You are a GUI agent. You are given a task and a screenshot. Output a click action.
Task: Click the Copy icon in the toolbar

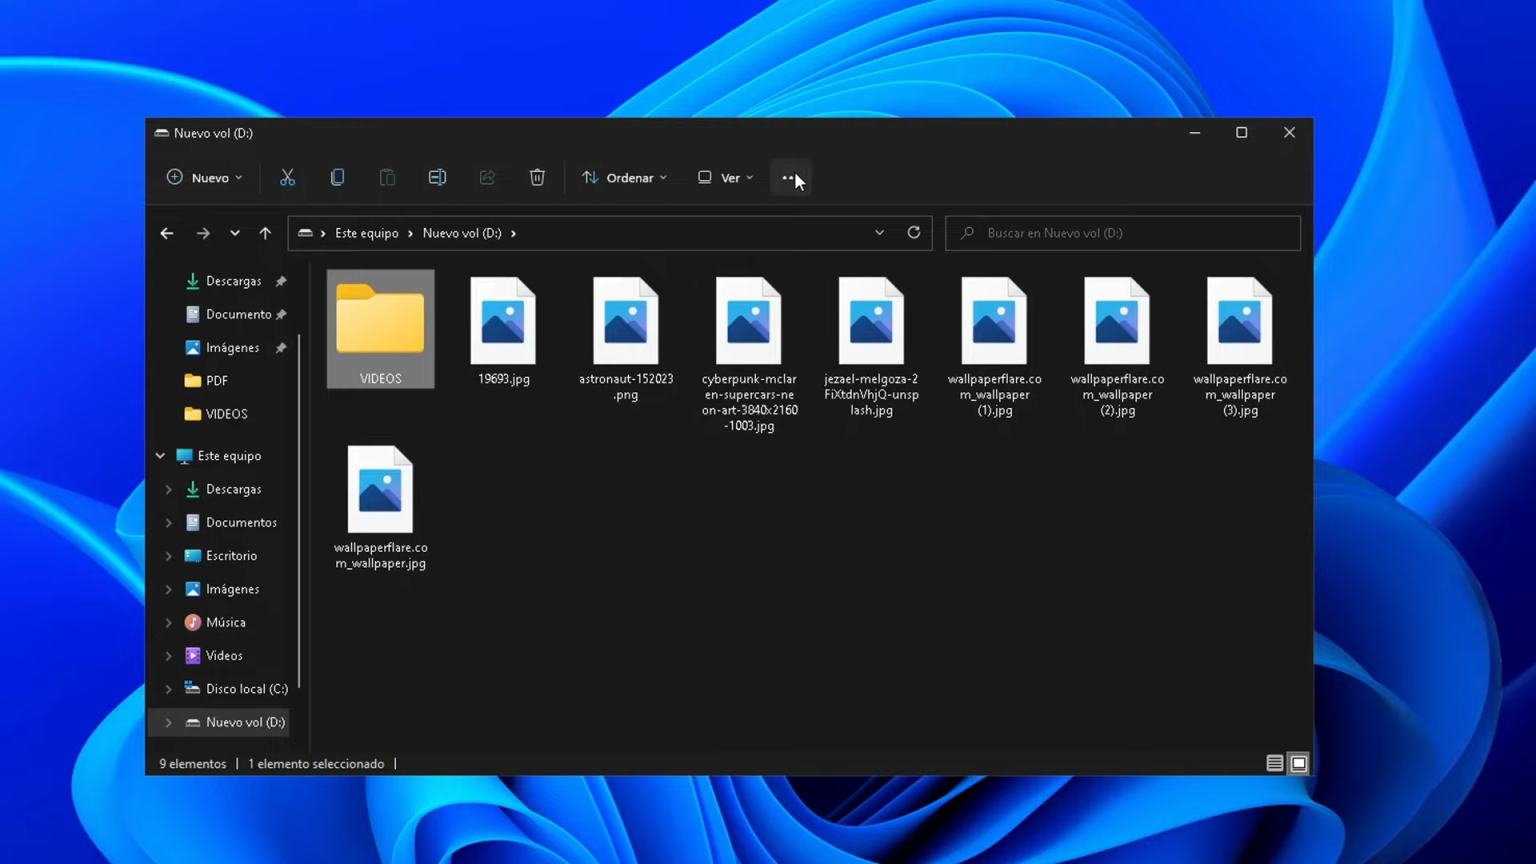[337, 177]
